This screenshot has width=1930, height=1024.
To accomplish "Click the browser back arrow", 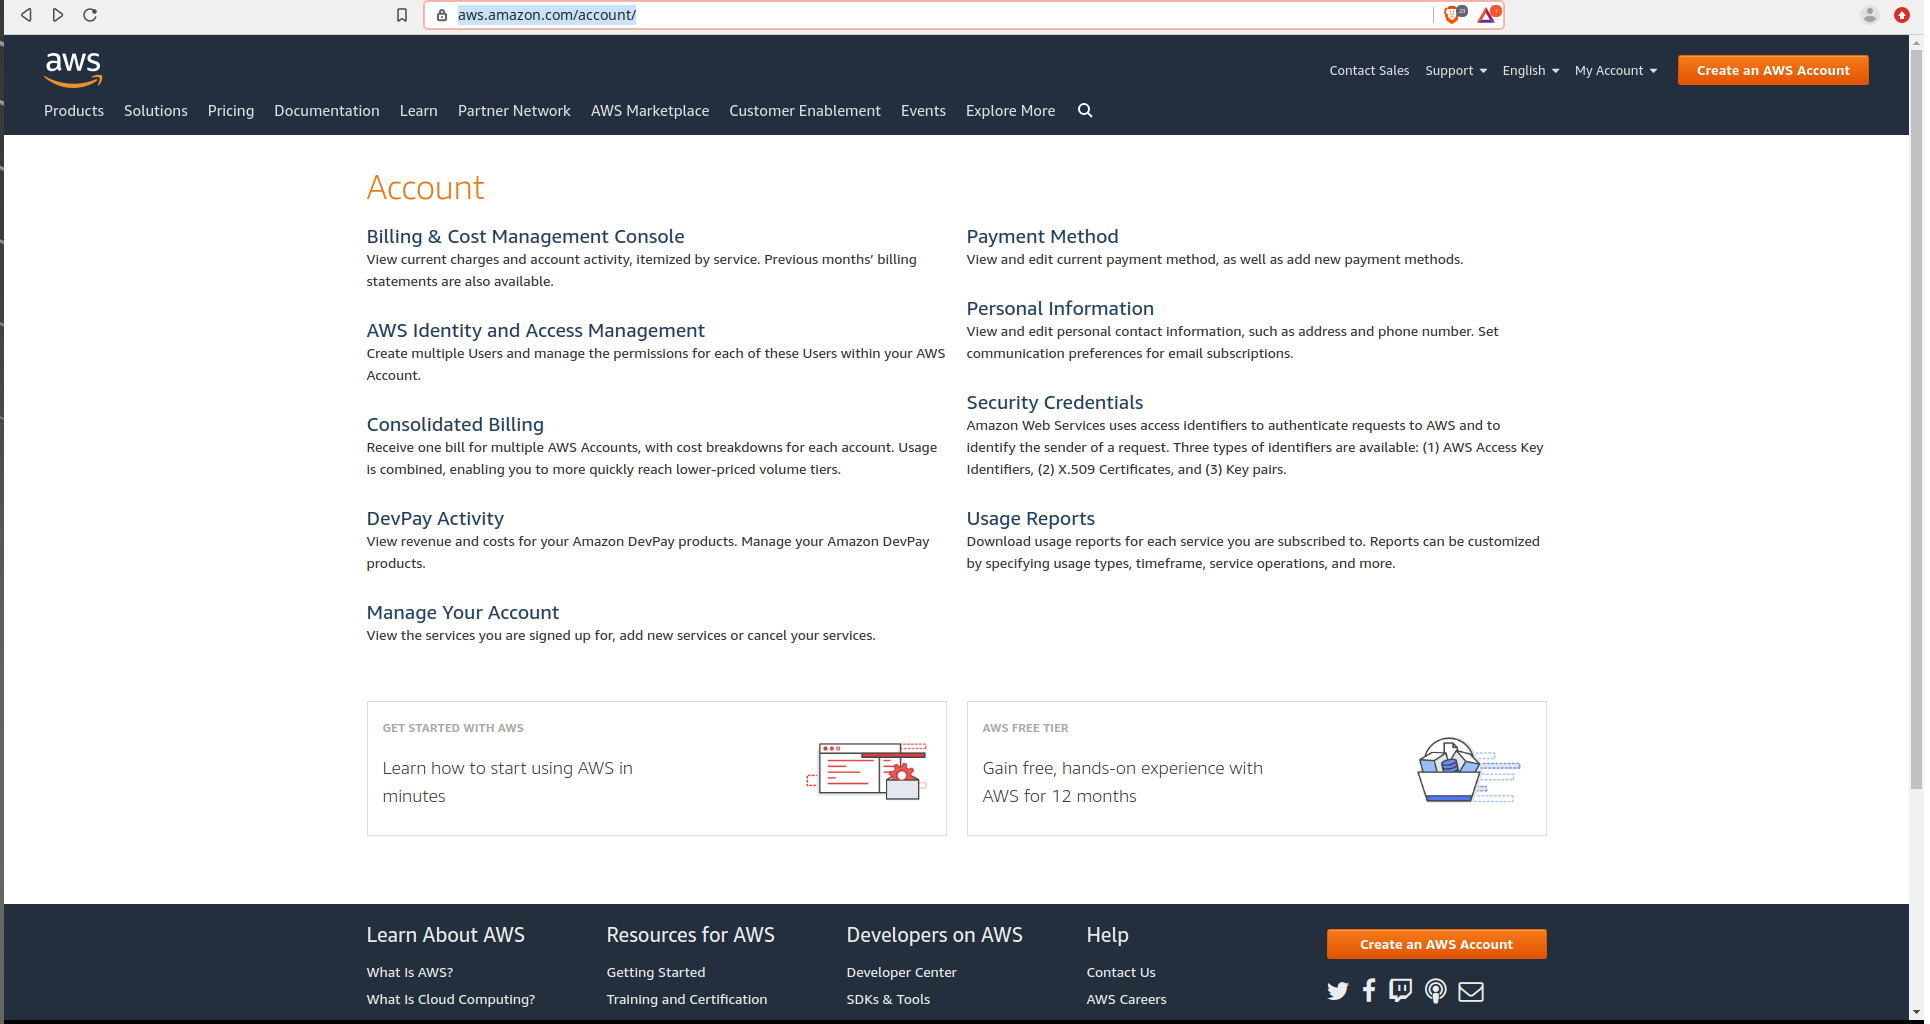I will click(x=27, y=15).
